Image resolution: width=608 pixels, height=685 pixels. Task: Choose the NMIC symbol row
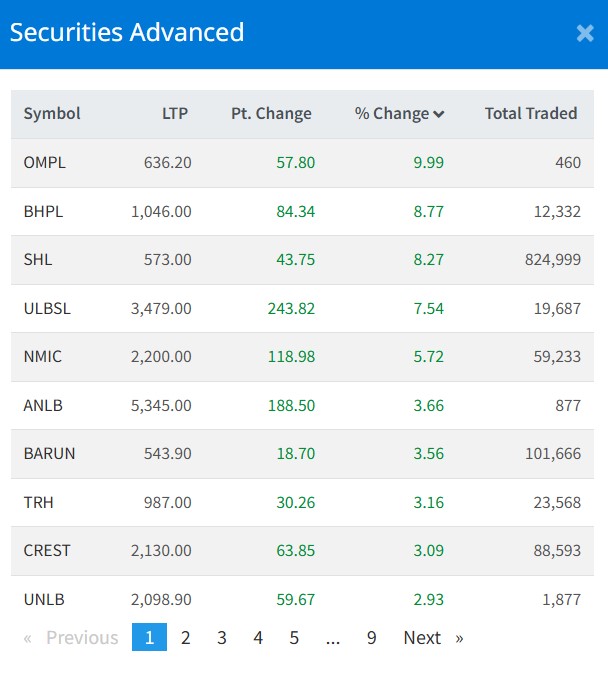(44, 357)
